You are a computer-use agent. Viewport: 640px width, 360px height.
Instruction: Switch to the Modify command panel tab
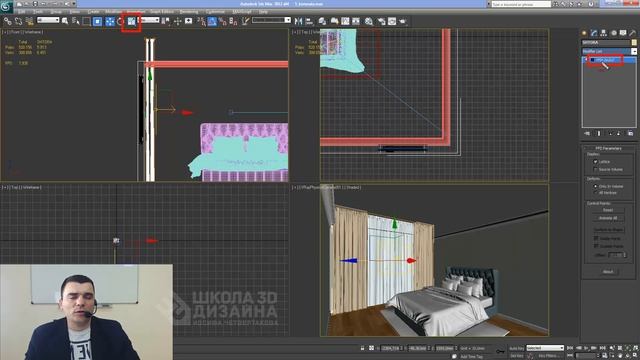click(x=594, y=33)
